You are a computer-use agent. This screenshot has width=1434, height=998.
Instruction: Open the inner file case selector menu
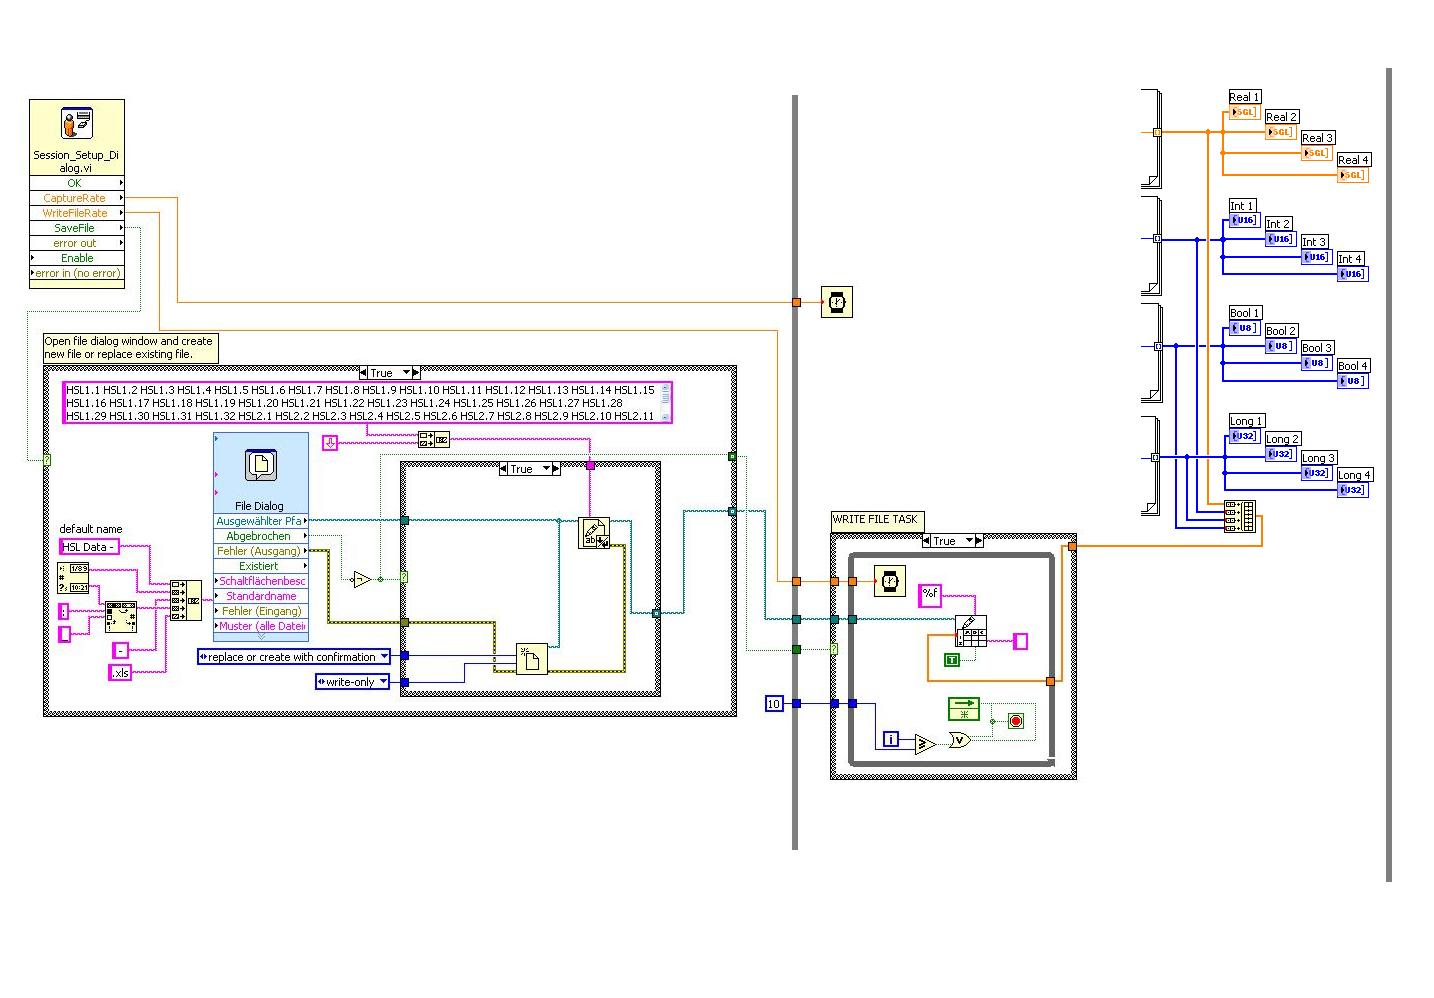pos(546,469)
